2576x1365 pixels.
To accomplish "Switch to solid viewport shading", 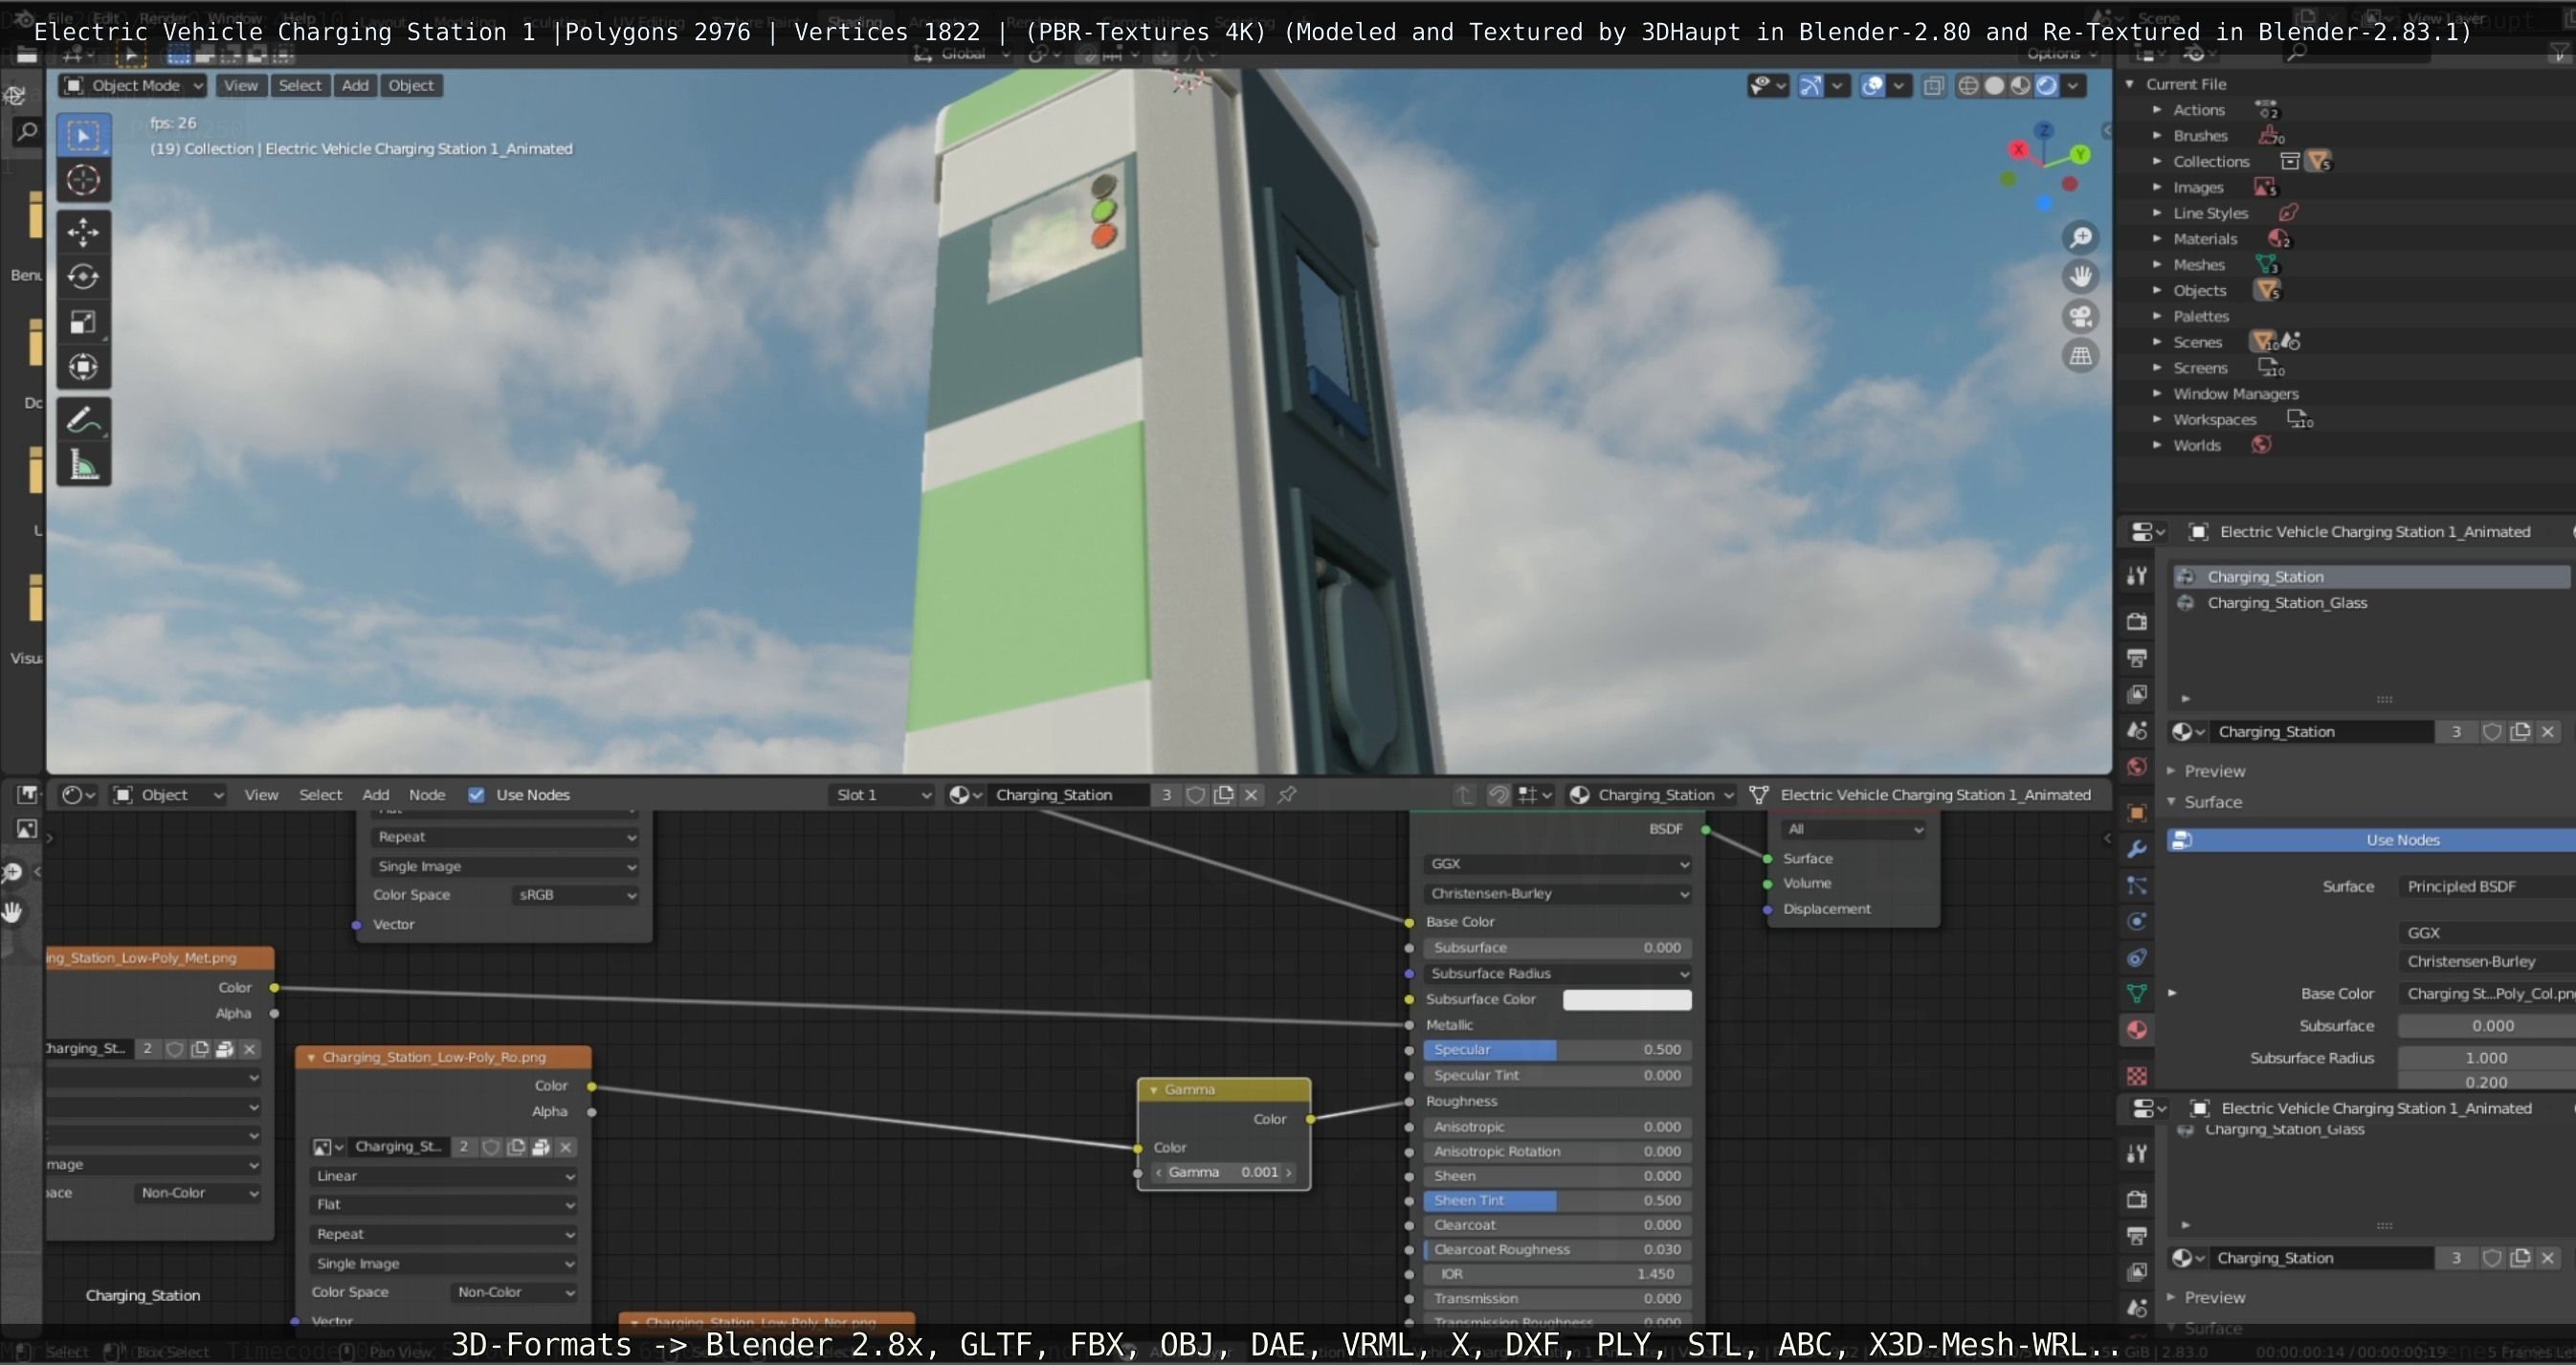I will coord(1994,86).
